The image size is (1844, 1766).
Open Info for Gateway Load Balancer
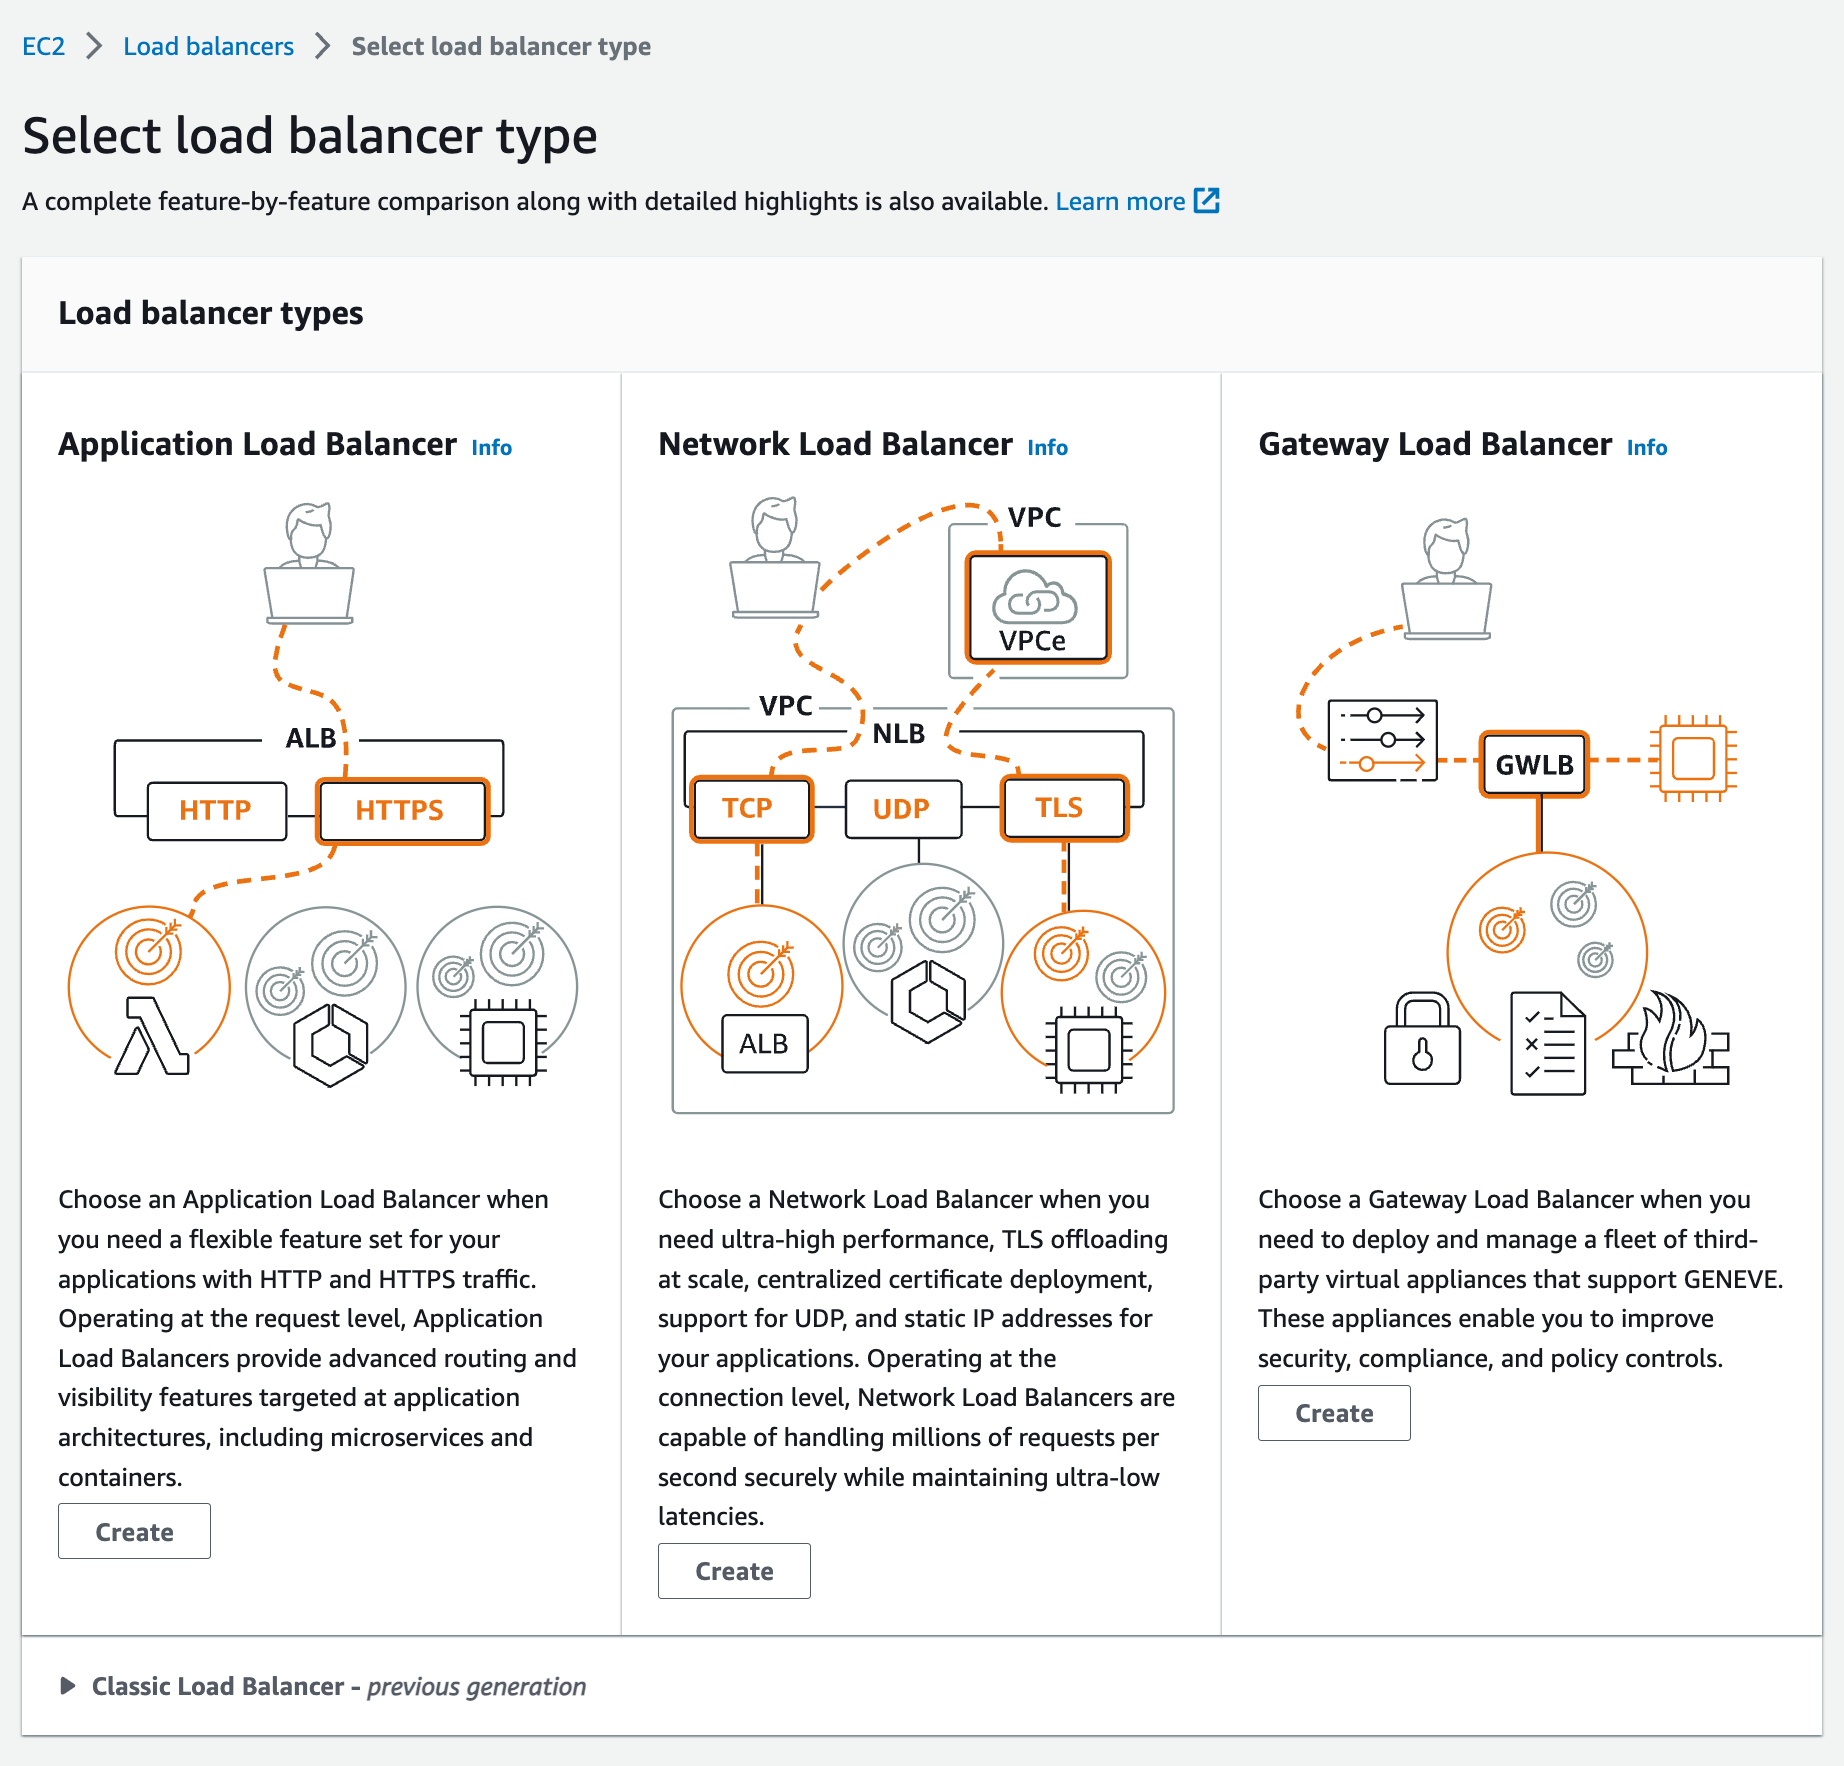pos(1647,447)
